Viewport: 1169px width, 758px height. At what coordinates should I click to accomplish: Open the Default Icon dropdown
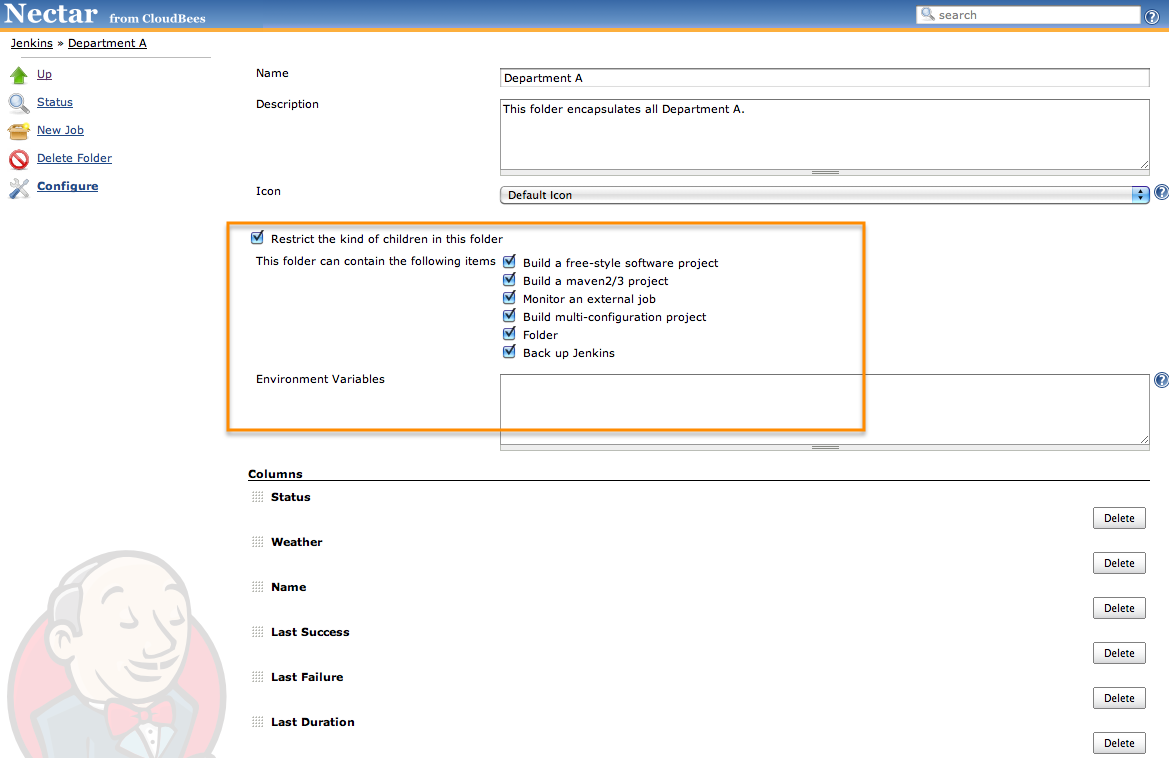825,195
